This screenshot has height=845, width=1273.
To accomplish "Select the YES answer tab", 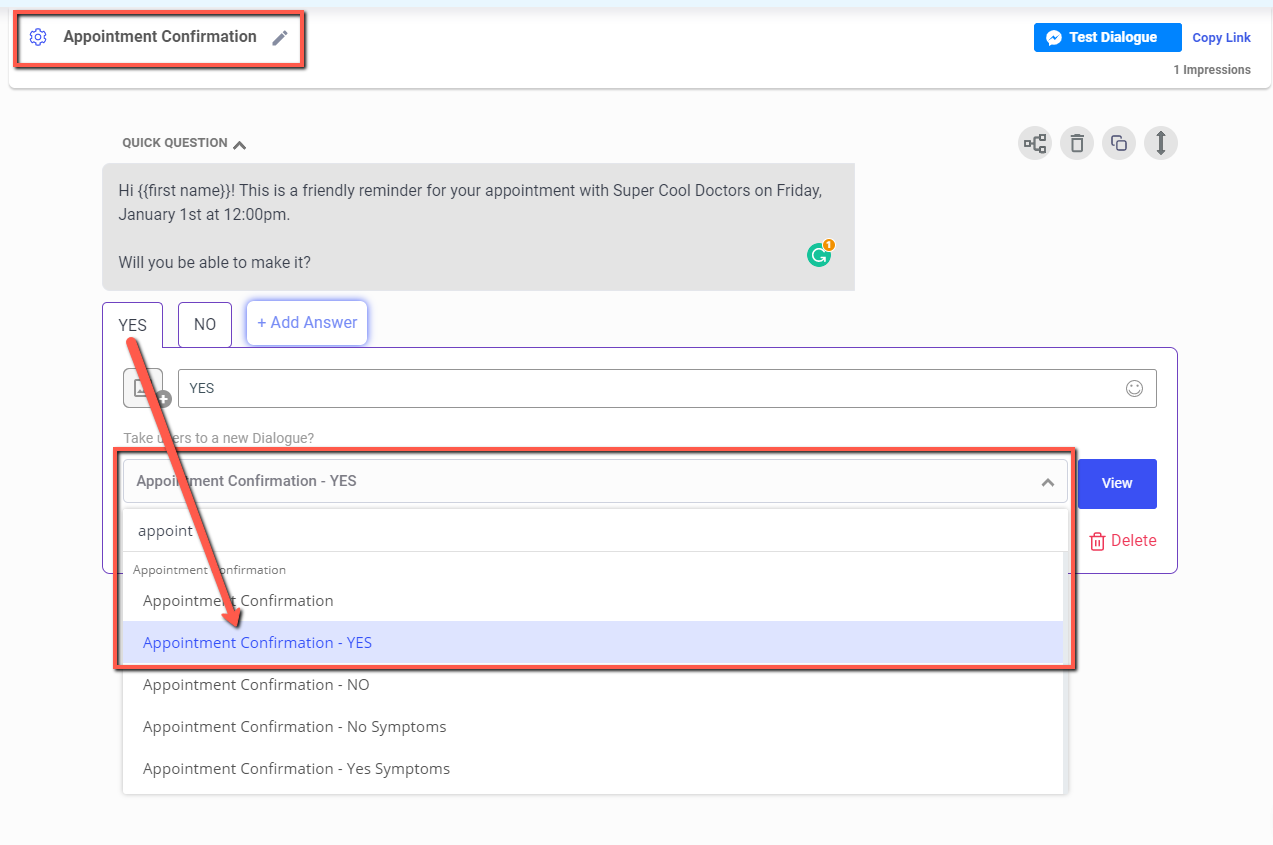I will 132,324.
